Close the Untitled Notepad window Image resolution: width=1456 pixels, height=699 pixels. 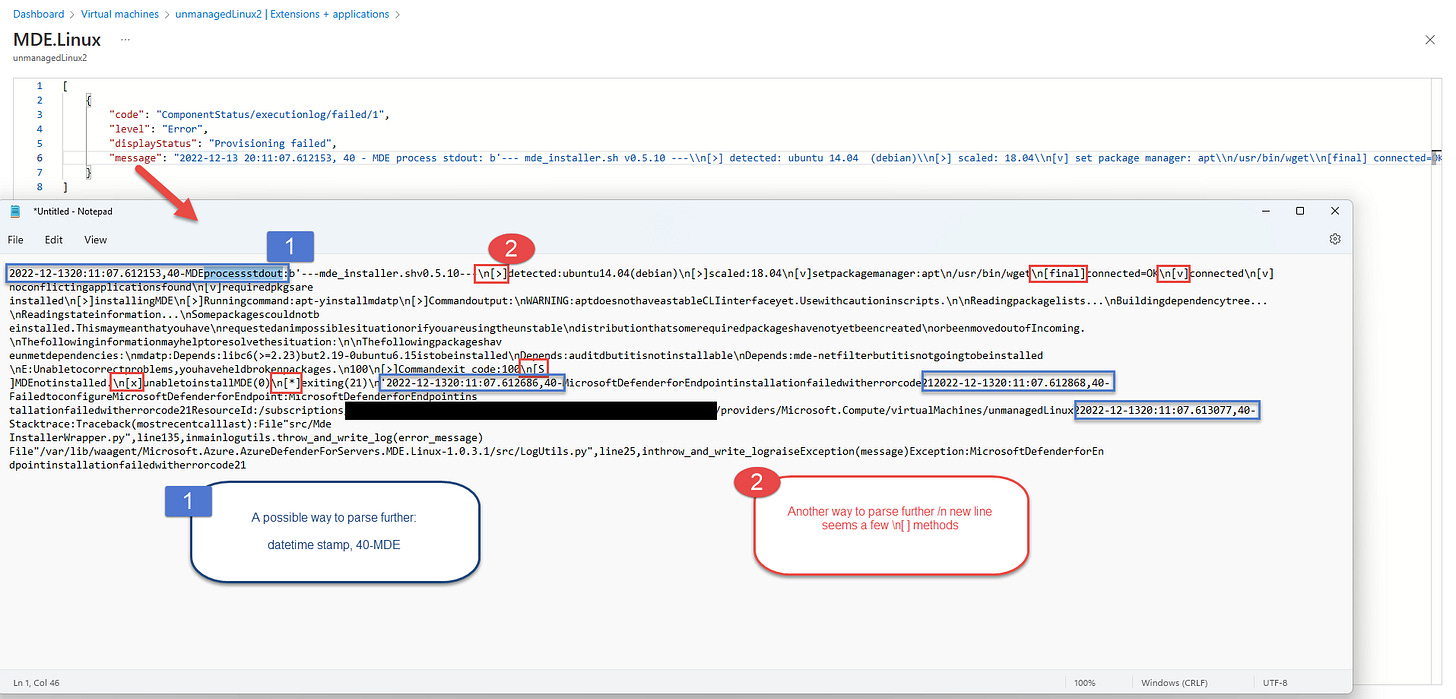click(1334, 211)
